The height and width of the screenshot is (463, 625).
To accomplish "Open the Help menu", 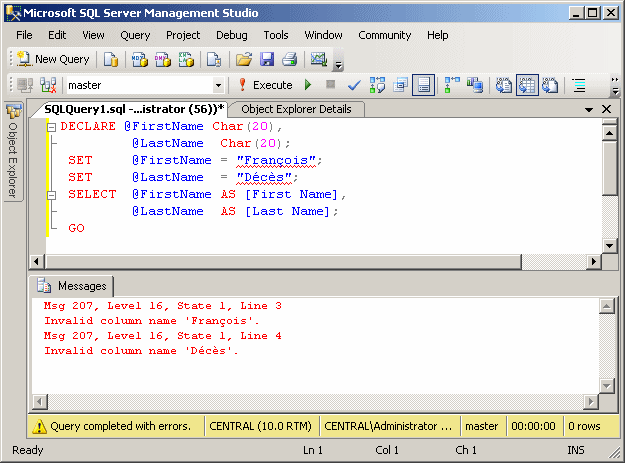I will point(438,35).
